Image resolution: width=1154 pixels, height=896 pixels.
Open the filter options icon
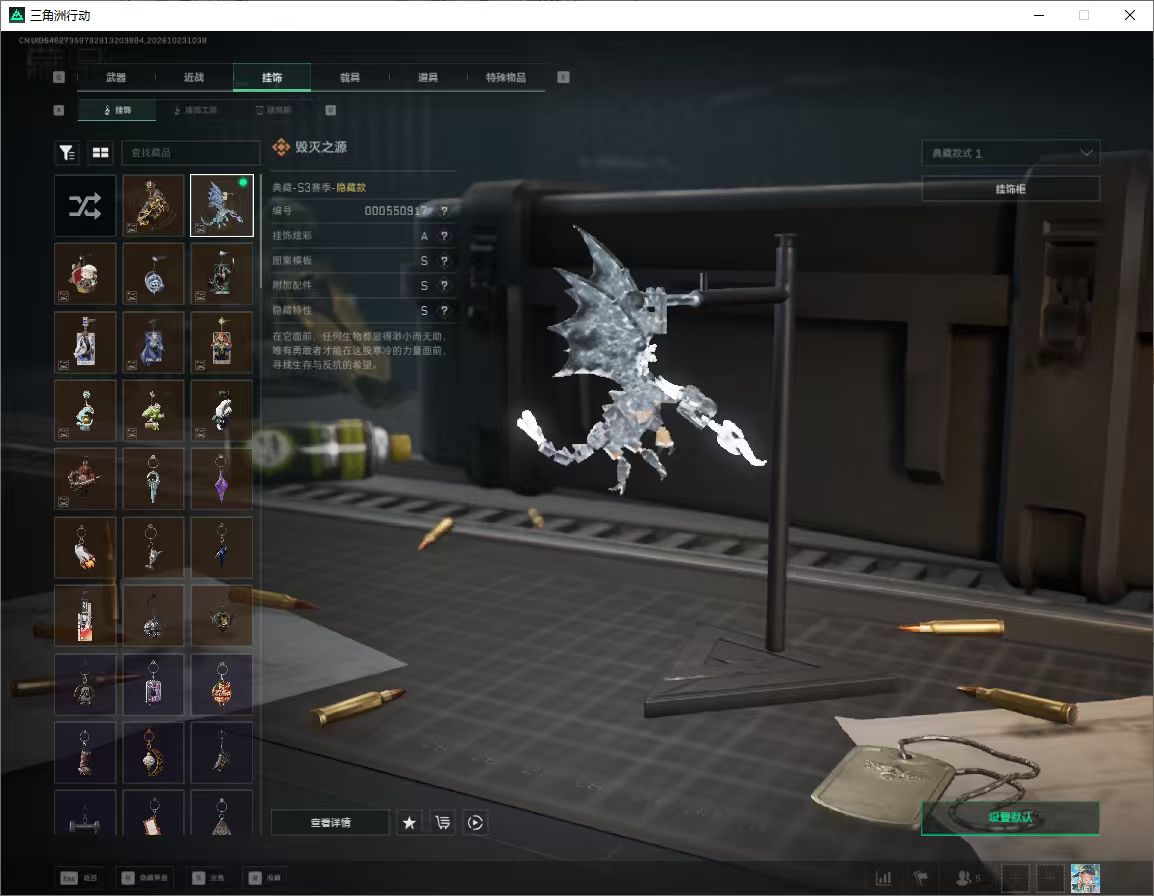click(x=67, y=152)
